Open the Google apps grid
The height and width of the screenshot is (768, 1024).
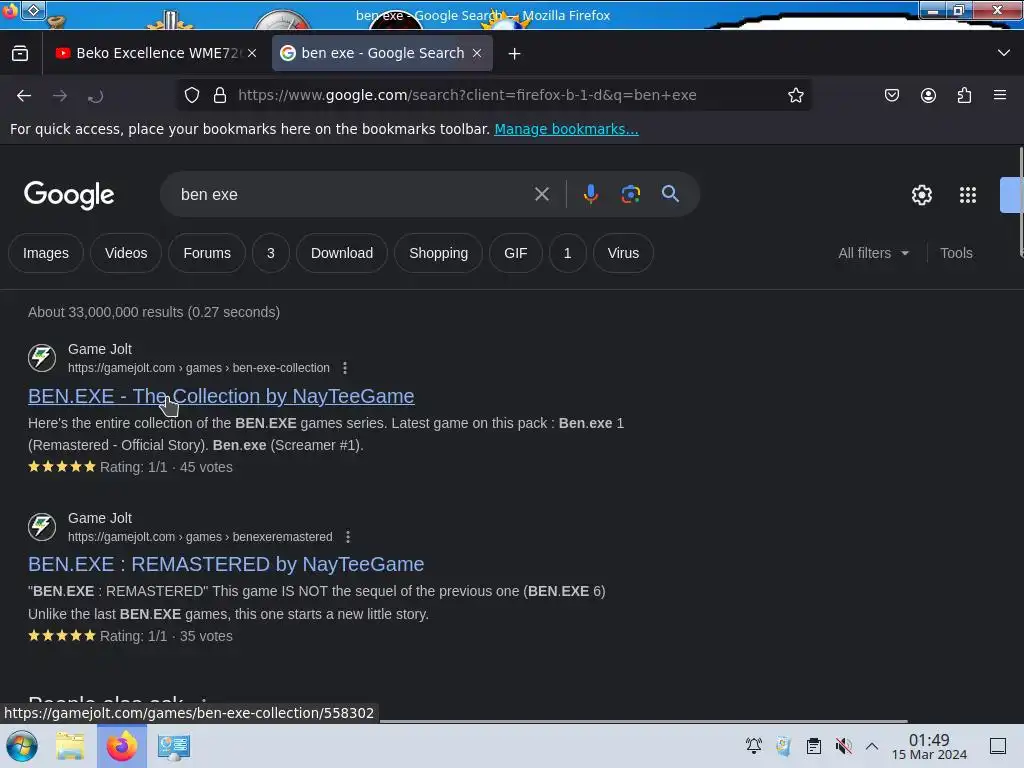(x=968, y=195)
